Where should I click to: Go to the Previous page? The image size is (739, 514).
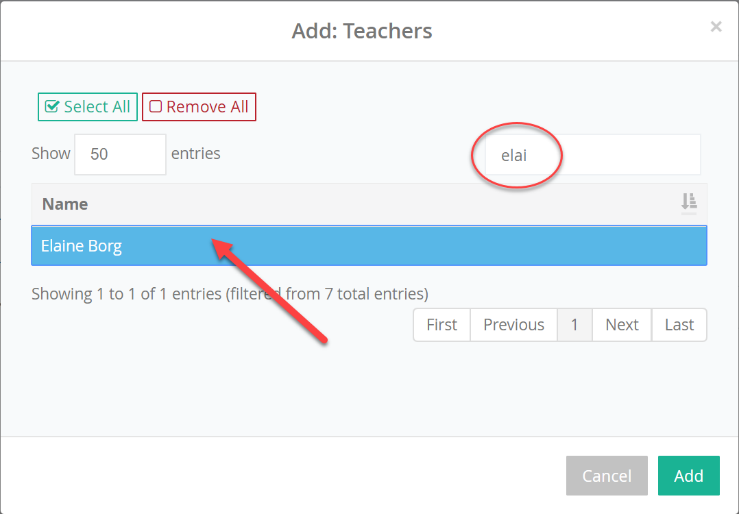click(x=514, y=325)
